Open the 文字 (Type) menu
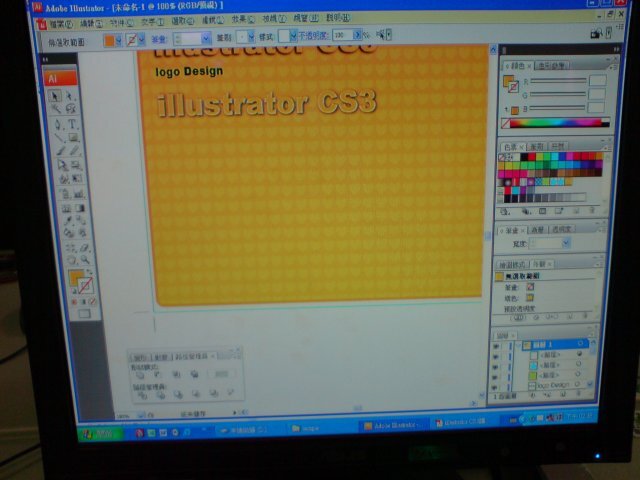This screenshot has height=480, width=640. click(x=153, y=22)
